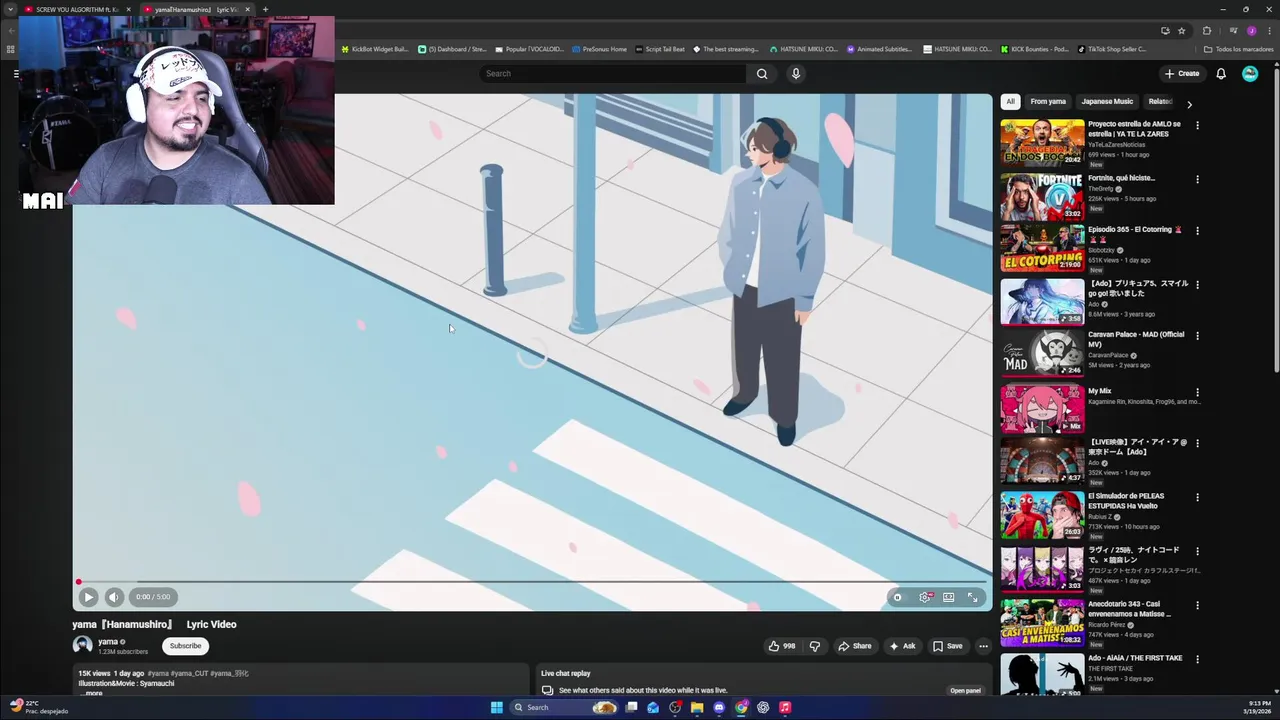Open more actions menu under the video
Image resolution: width=1280 pixels, height=720 pixels.
(983, 646)
